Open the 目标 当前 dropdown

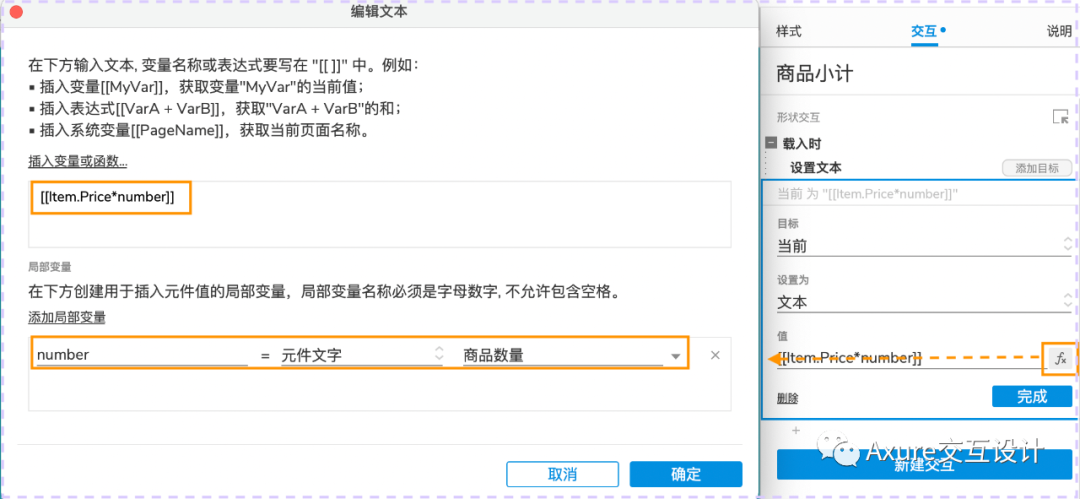(x=924, y=245)
